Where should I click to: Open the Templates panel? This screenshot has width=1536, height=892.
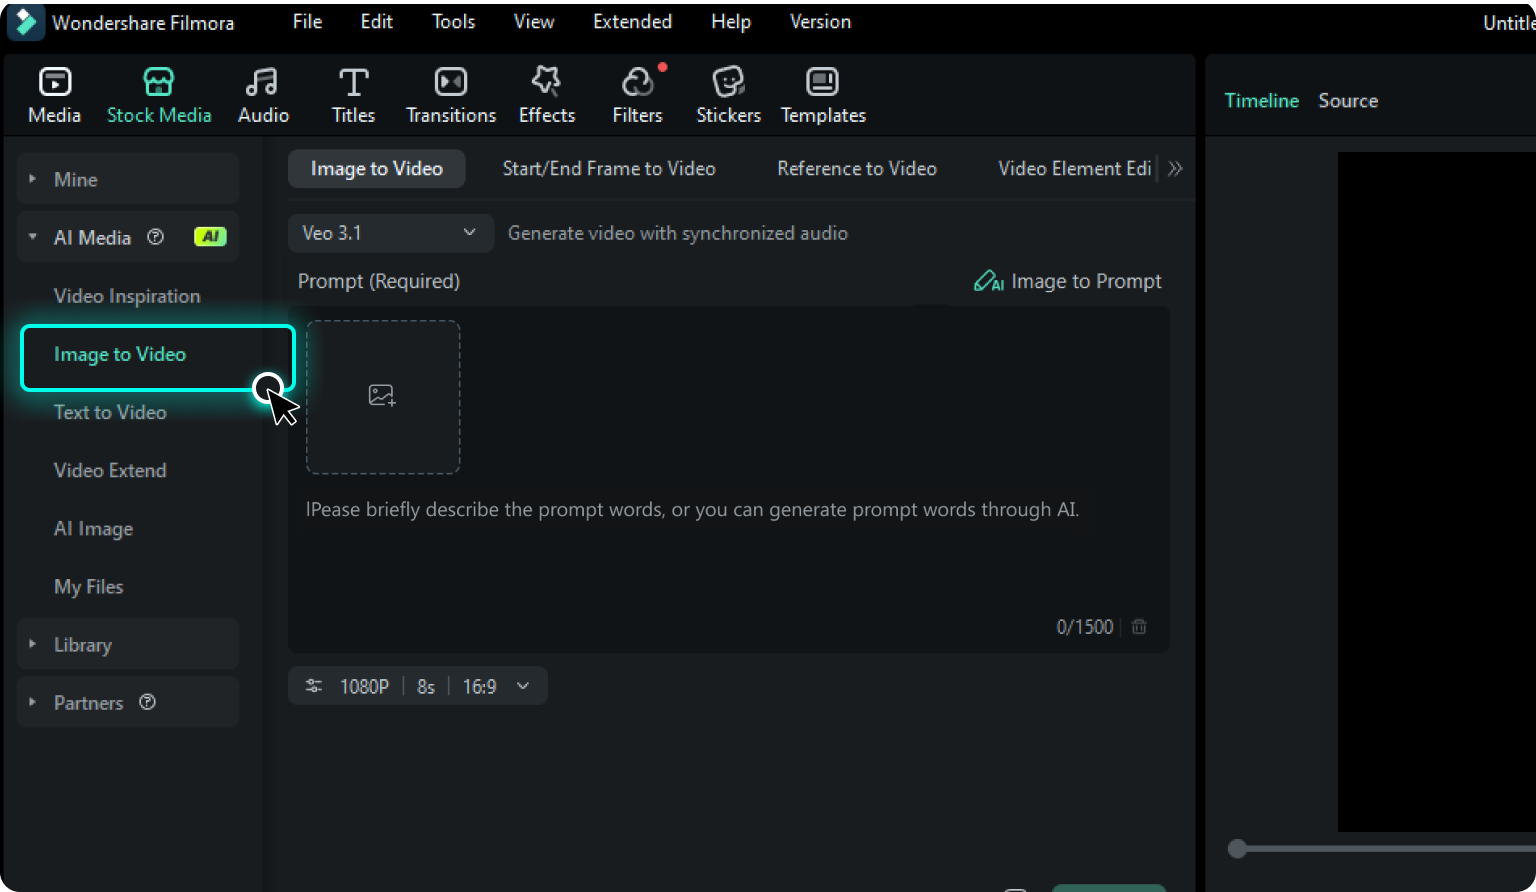tap(823, 95)
